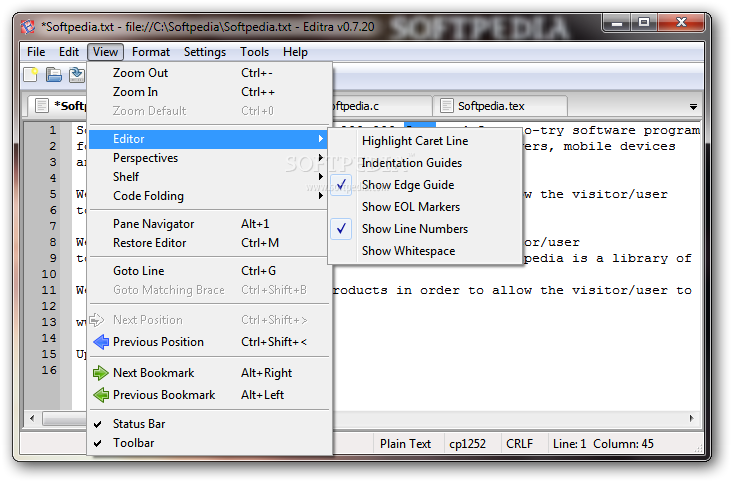
Task: Click the Softpedia.tex tab document icon
Action: click(447, 106)
